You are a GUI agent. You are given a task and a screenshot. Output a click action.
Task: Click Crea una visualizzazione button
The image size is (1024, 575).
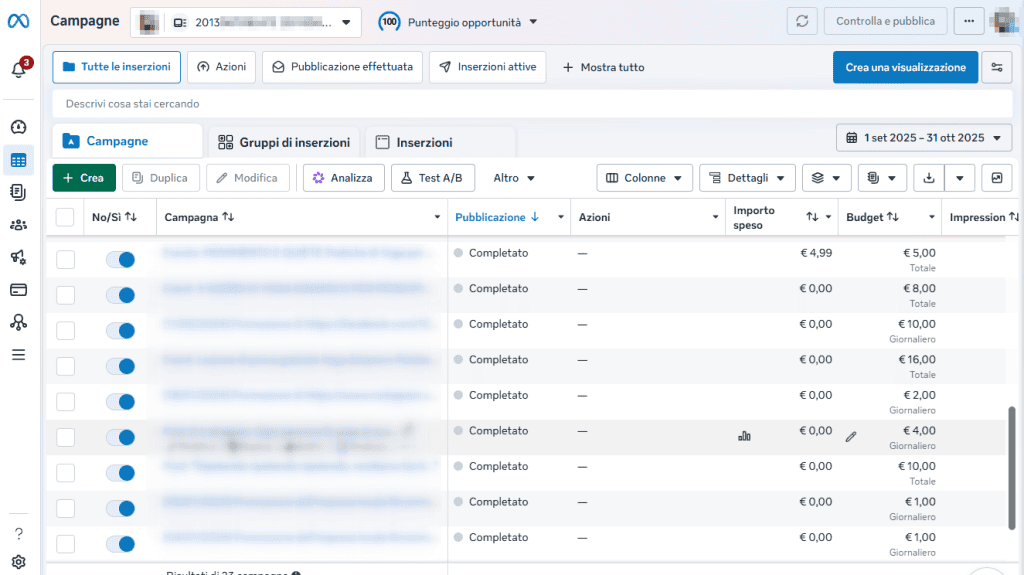[905, 67]
